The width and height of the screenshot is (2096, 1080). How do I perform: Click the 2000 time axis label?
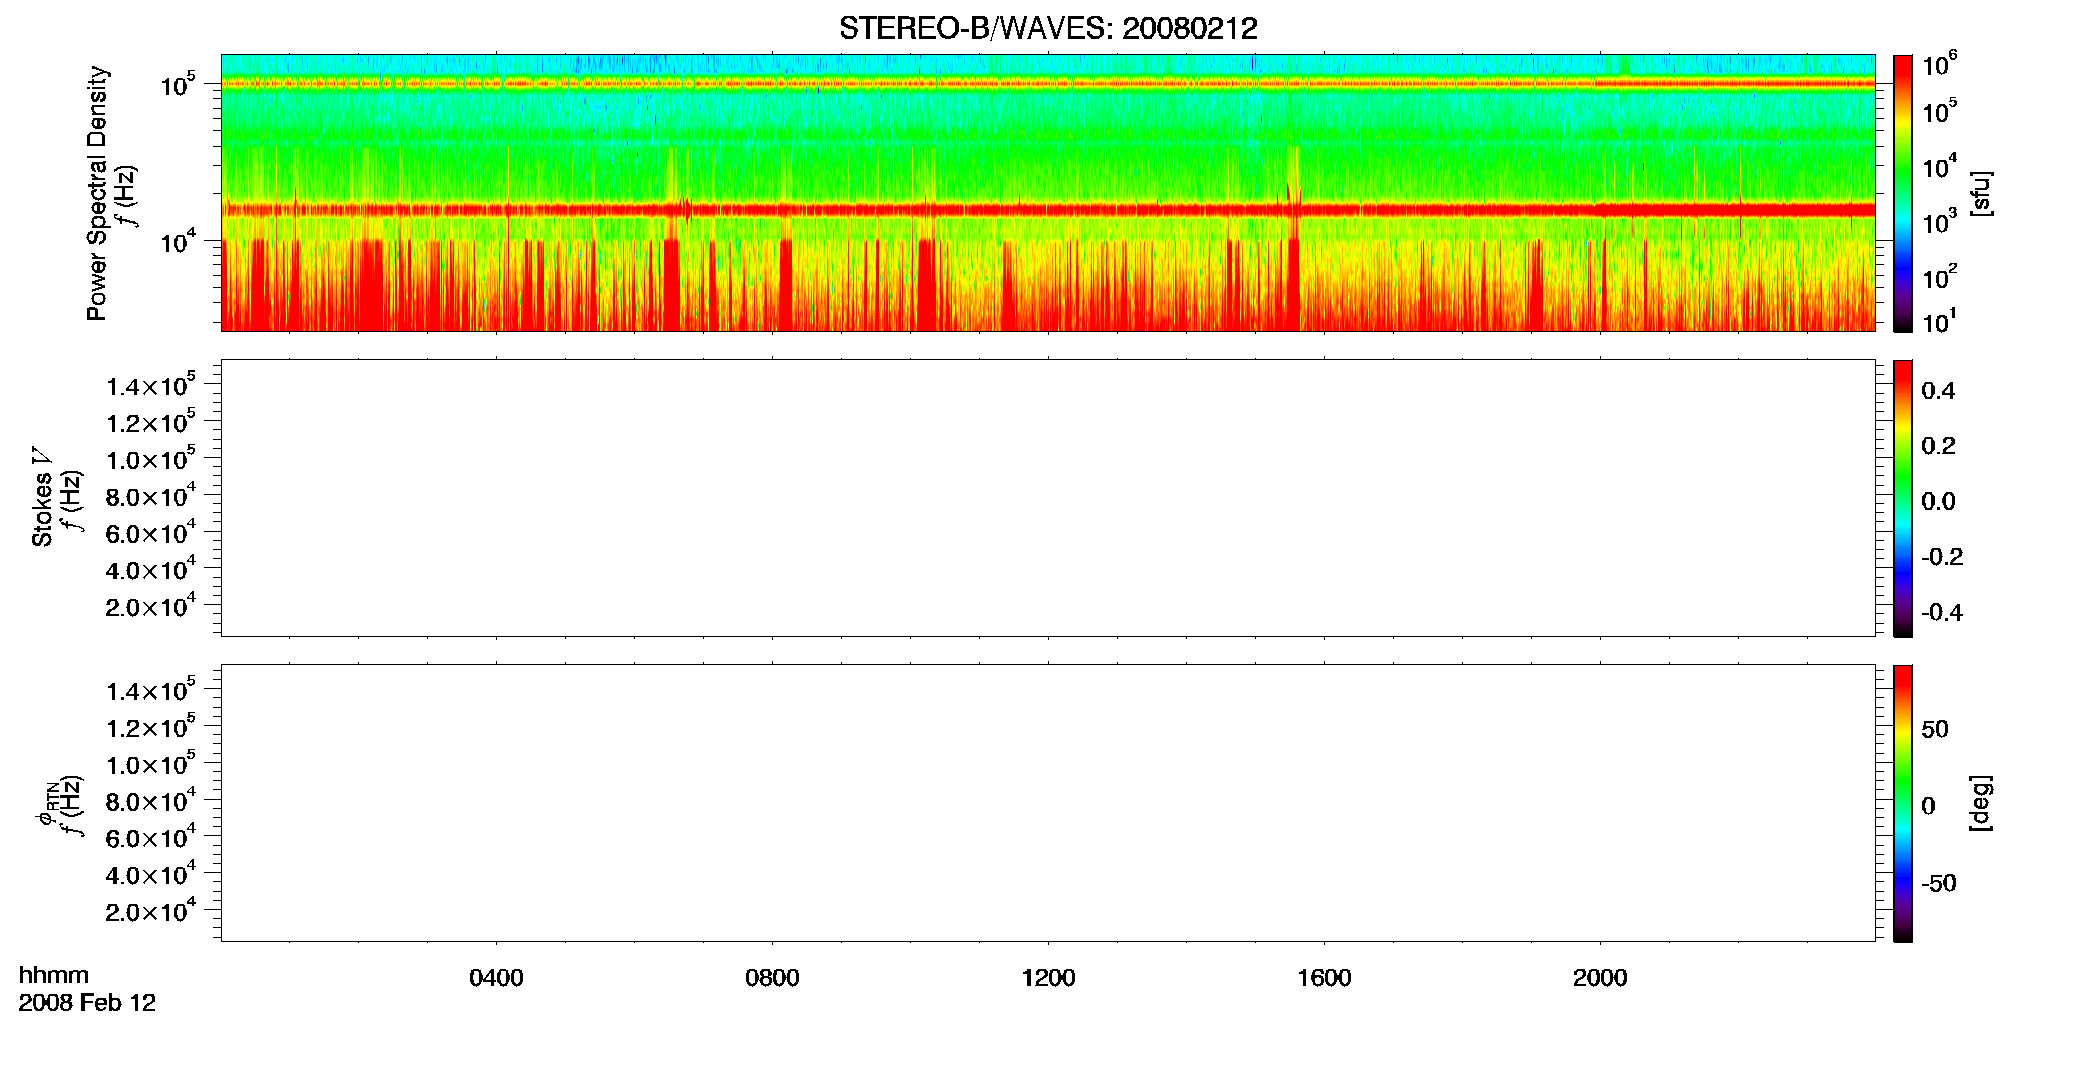click(1600, 978)
